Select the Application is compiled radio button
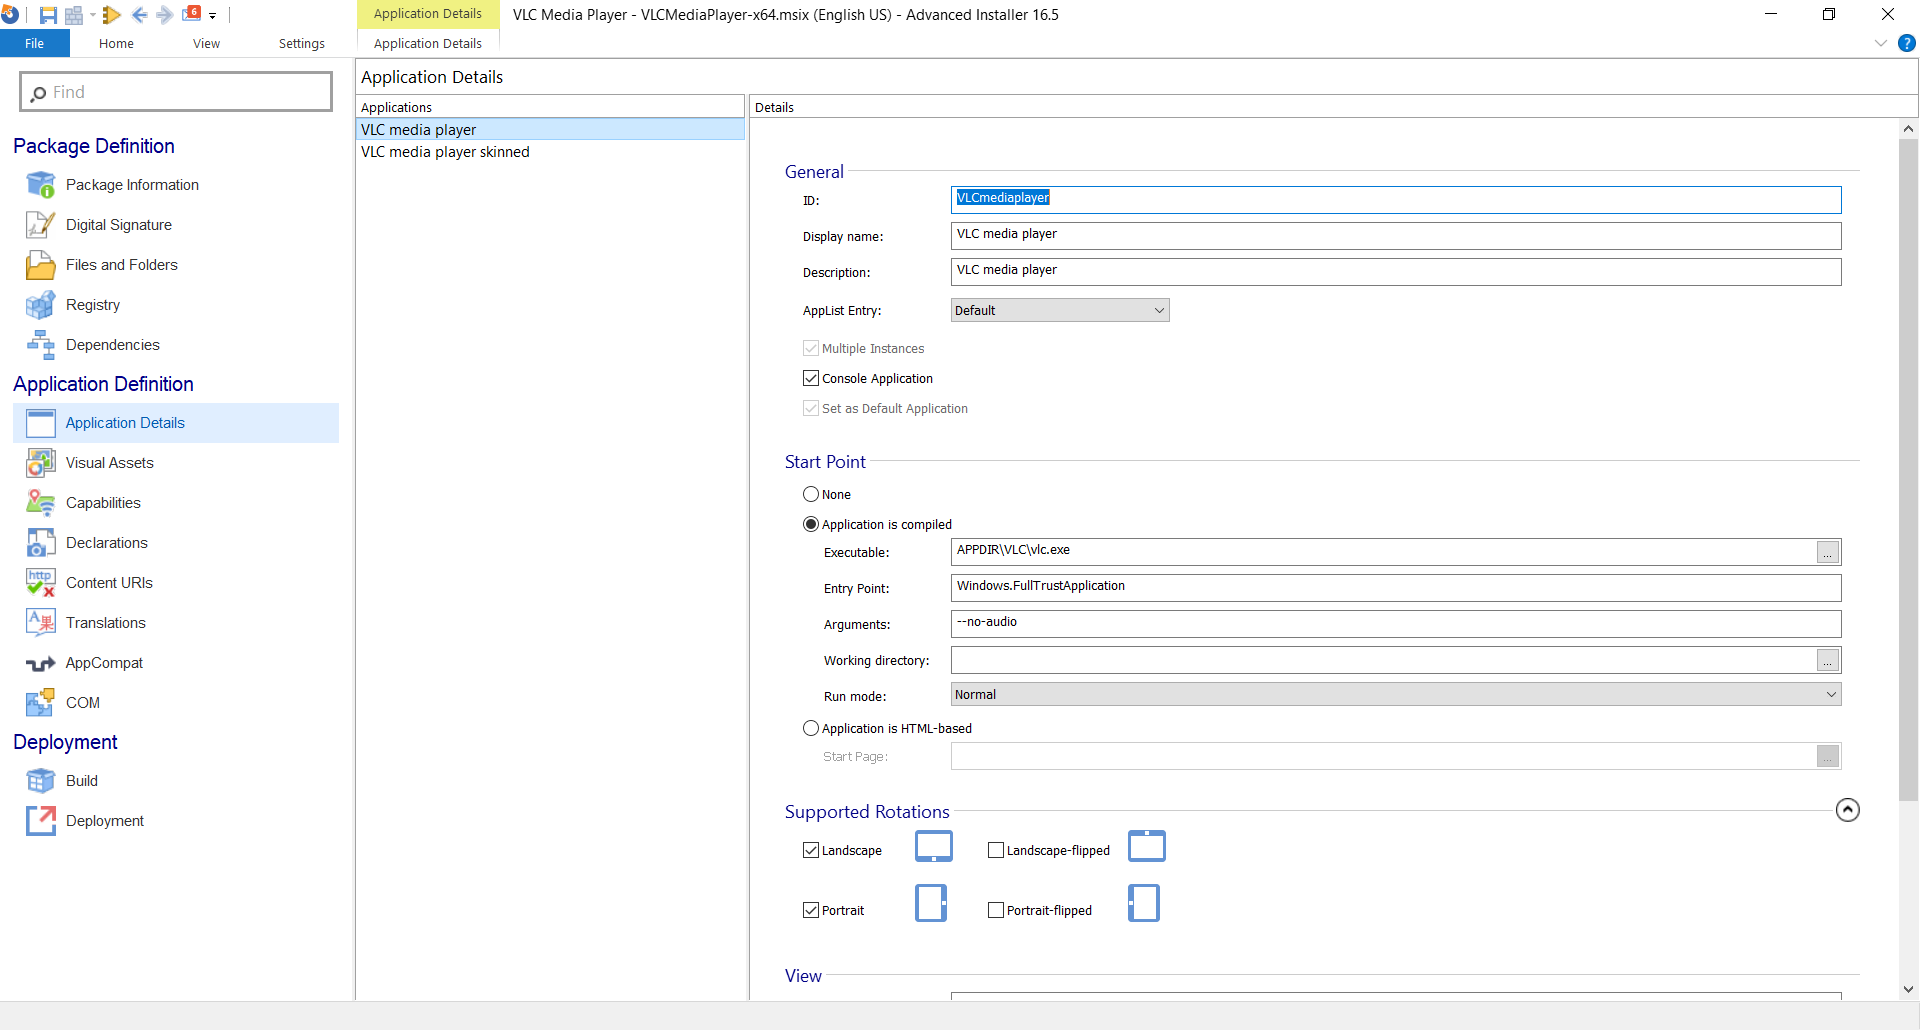Screen dimensions: 1920x1030 (811, 524)
